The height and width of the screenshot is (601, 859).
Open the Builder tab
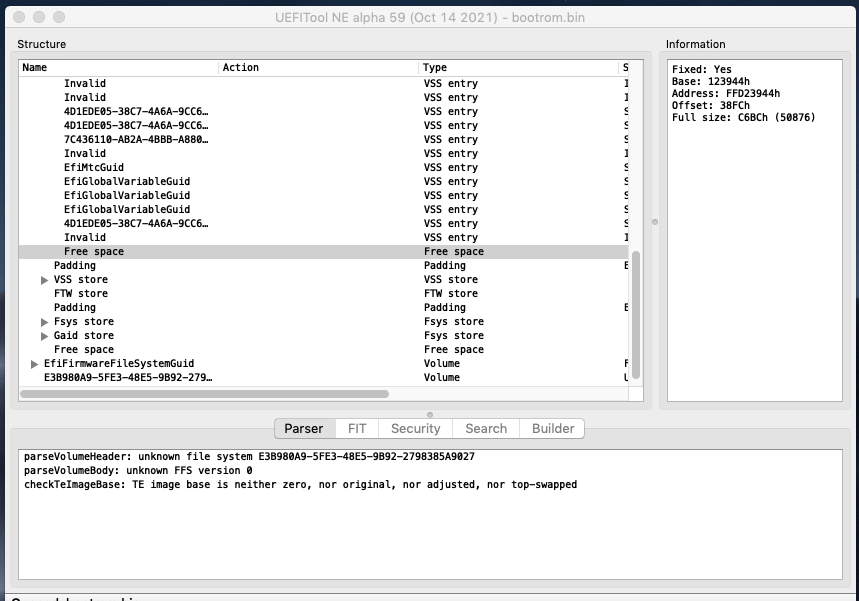point(553,428)
